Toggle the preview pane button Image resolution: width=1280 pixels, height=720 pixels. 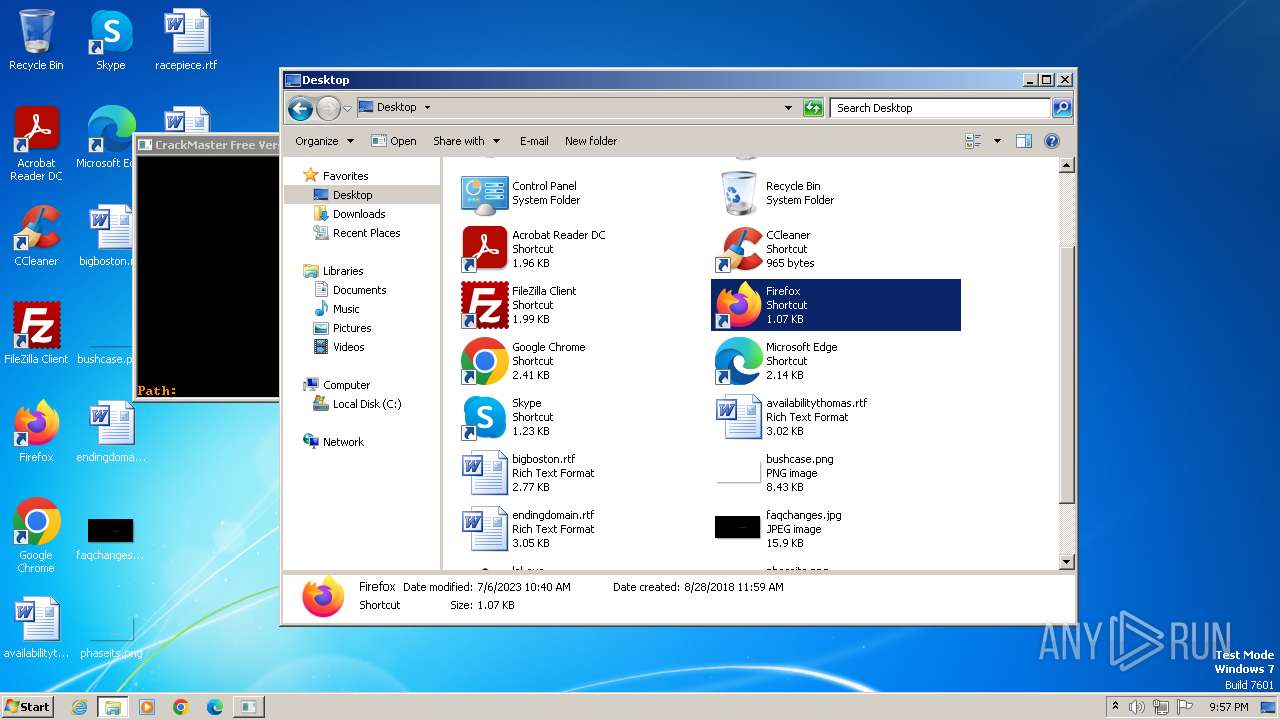point(1023,141)
